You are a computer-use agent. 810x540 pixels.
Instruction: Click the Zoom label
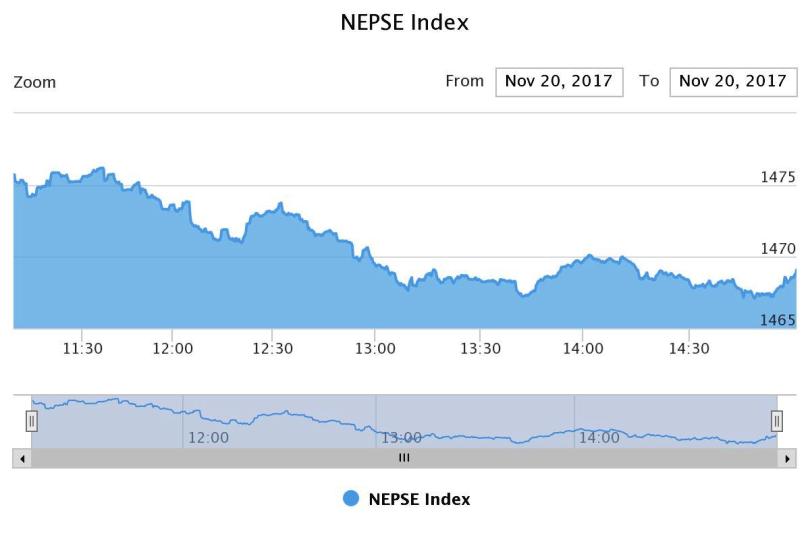[x=35, y=82]
